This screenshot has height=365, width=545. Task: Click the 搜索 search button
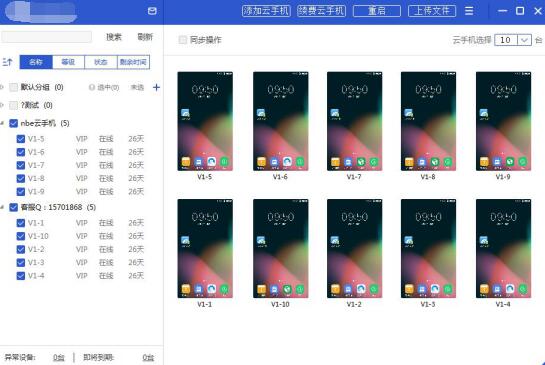click(114, 37)
